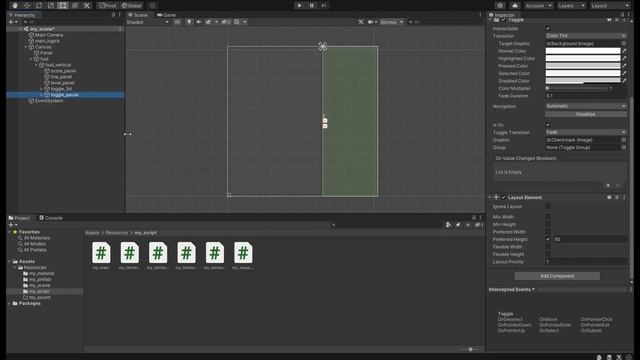Switch to the Scene tab
640x360 pixels.
coord(138,15)
